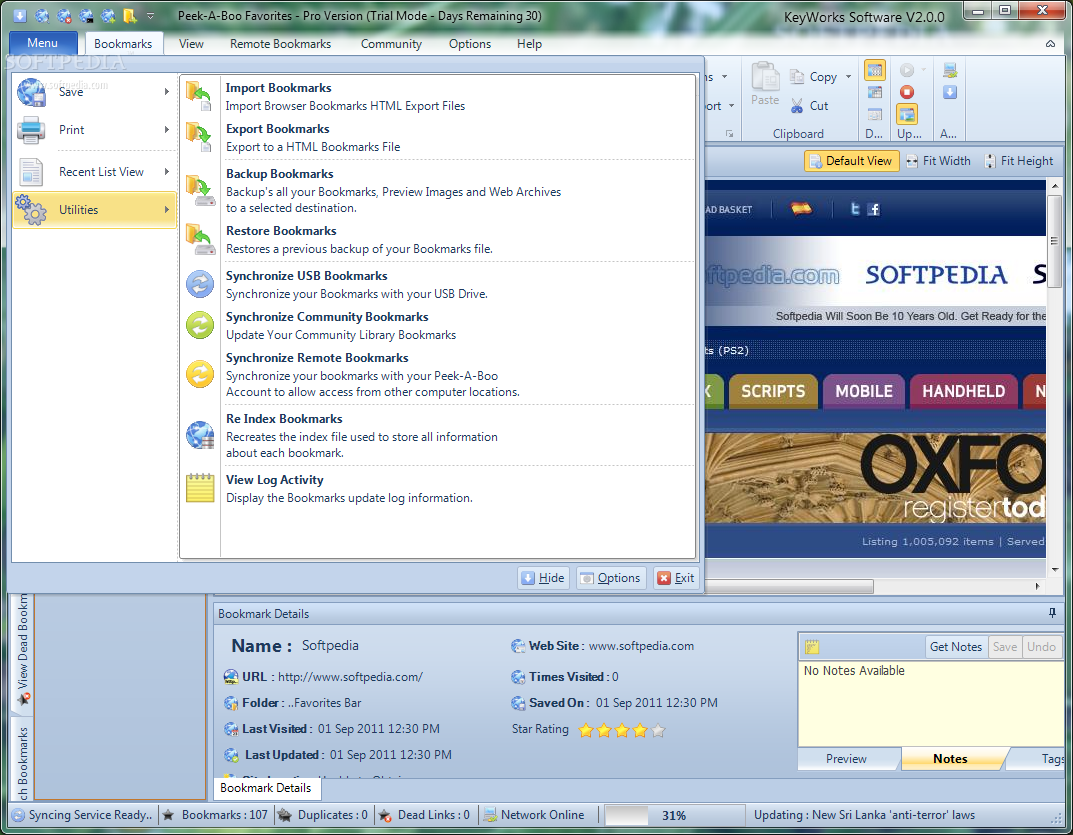
Task: Open the Remote Bookmarks ribbon tab
Action: pos(281,44)
